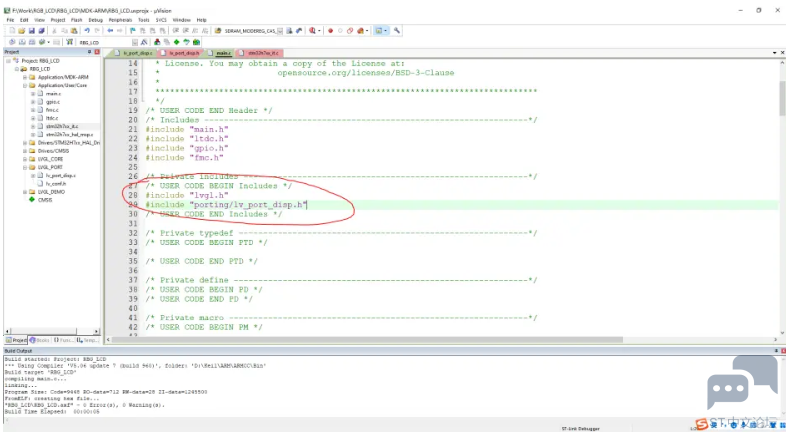
Task: Open the Debug menu
Action: (95, 20)
